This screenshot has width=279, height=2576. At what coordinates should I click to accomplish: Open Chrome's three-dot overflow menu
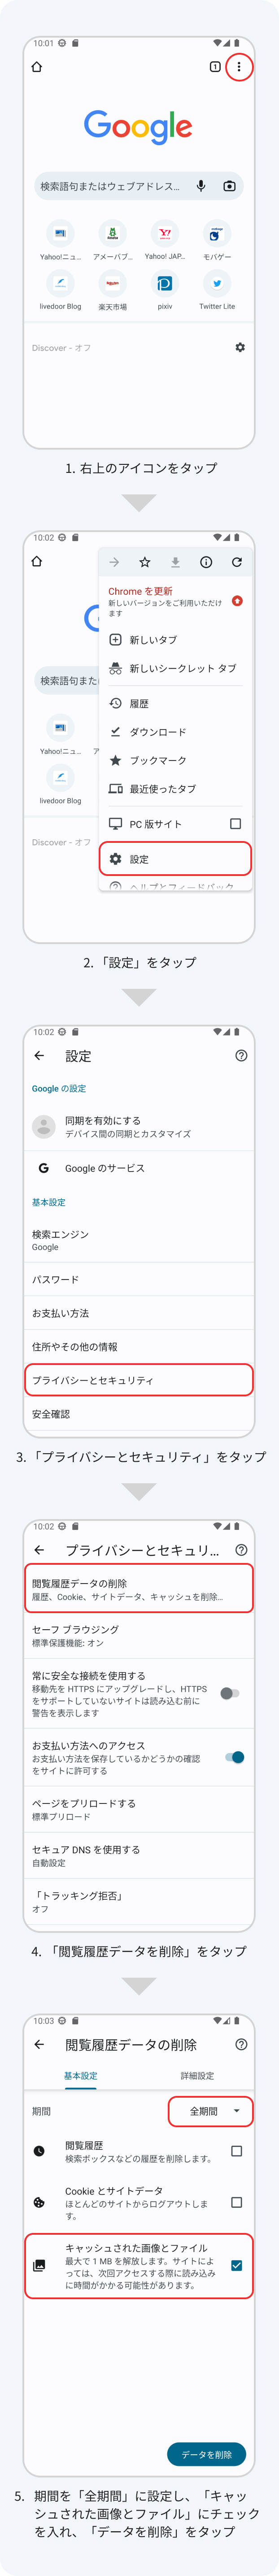pyautogui.click(x=239, y=67)
